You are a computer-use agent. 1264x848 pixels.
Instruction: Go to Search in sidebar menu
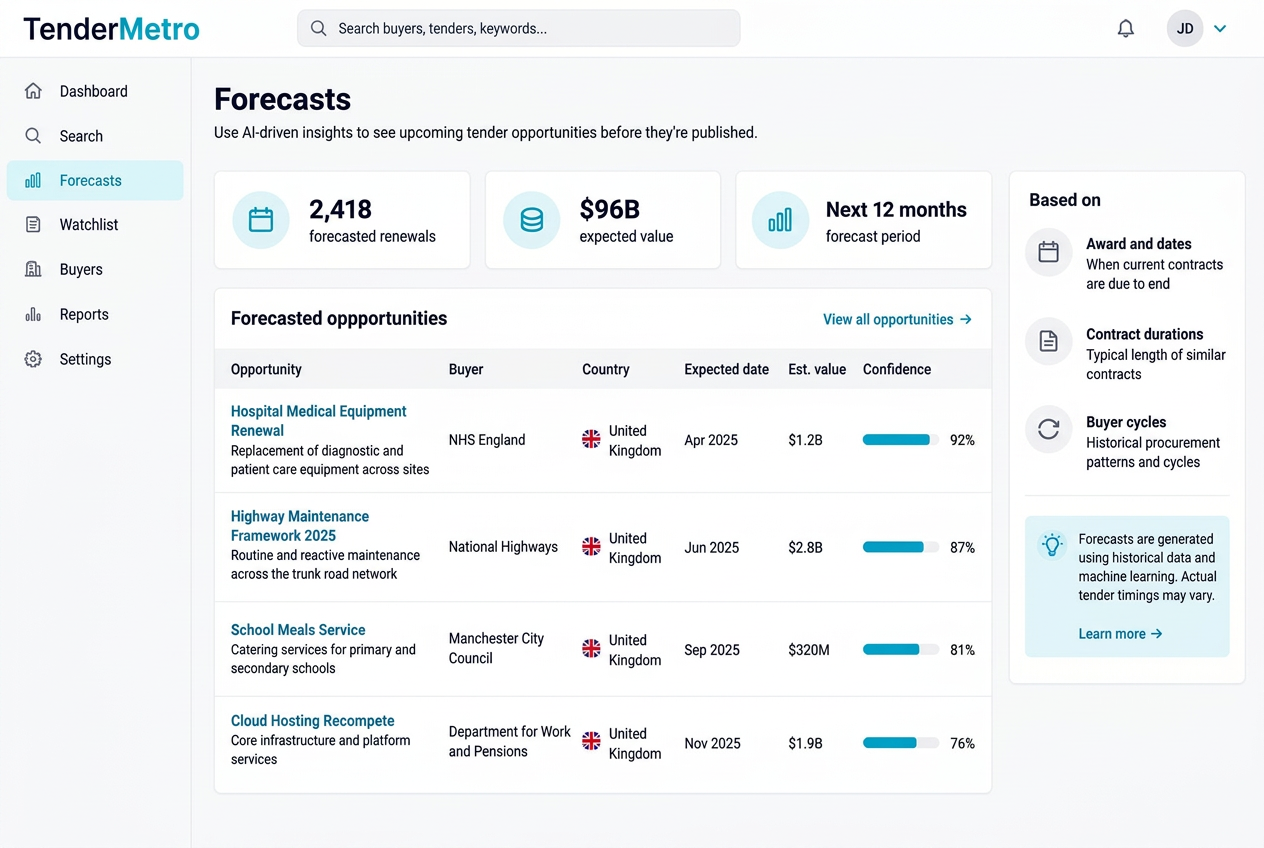95,136
